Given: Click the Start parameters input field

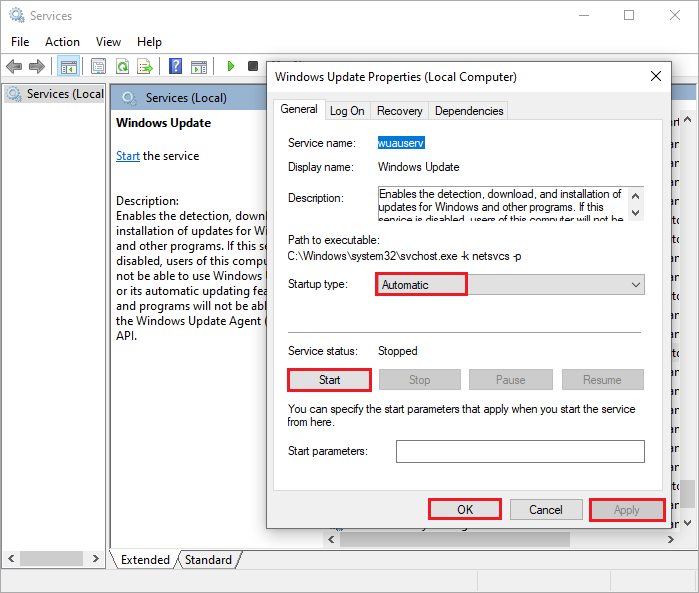Looking at the screenshot, I should coord(520,451).
